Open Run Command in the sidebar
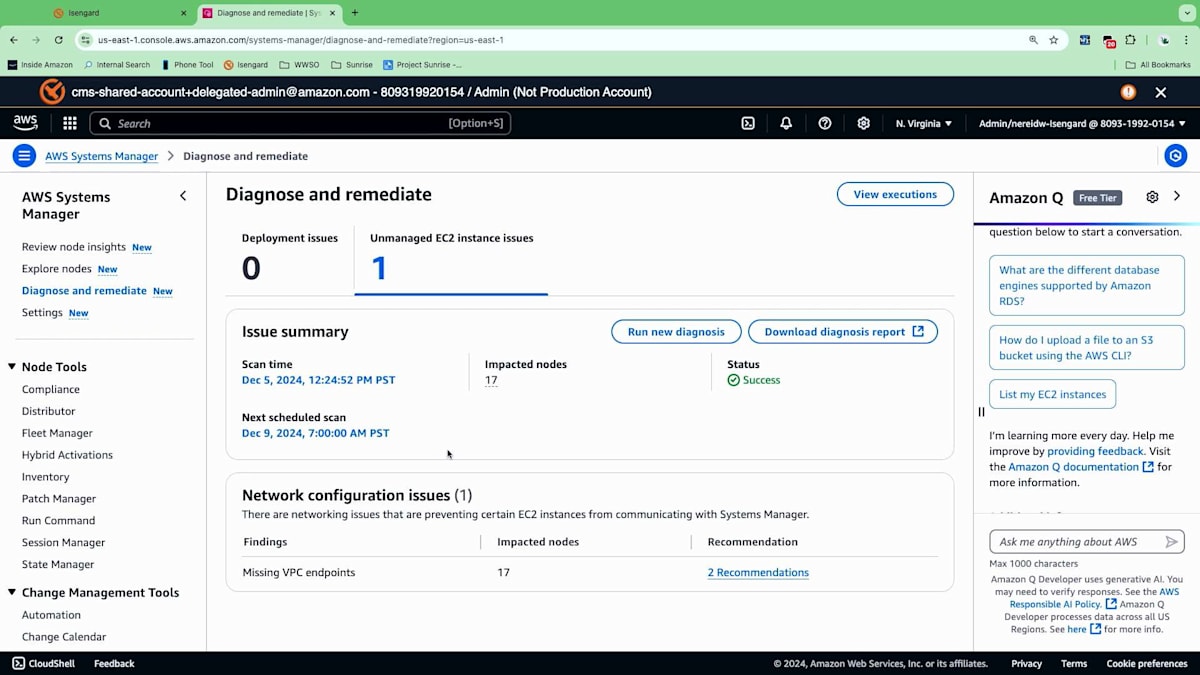Screen dimensions: 1200x675 (x=59, y=520)
